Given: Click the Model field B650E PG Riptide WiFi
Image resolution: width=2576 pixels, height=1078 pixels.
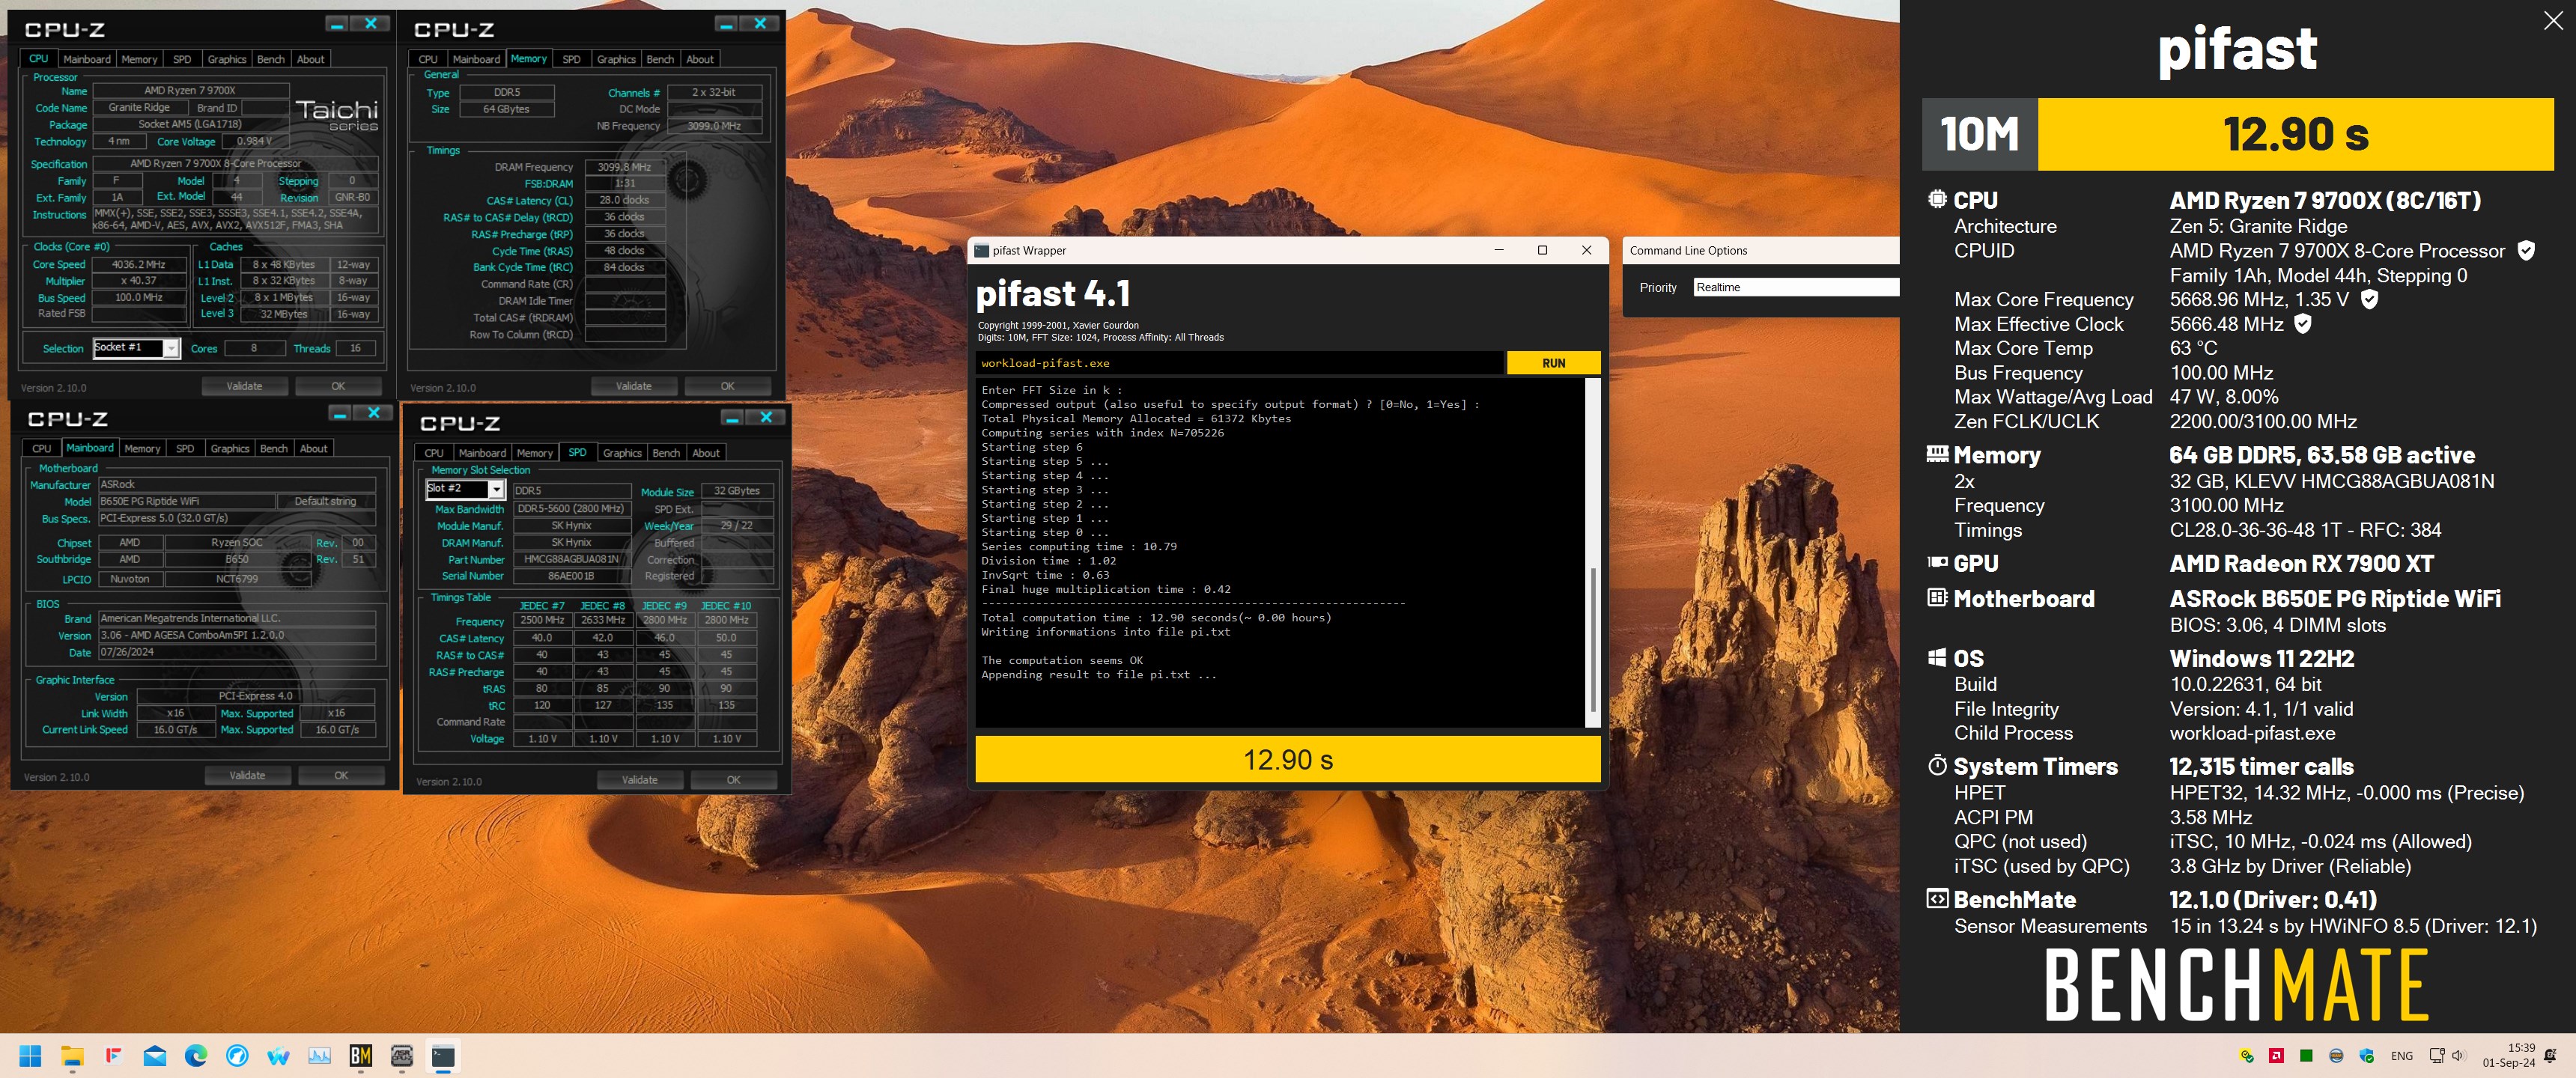Looking at the screenshot, I should click(x=186, y=502).
